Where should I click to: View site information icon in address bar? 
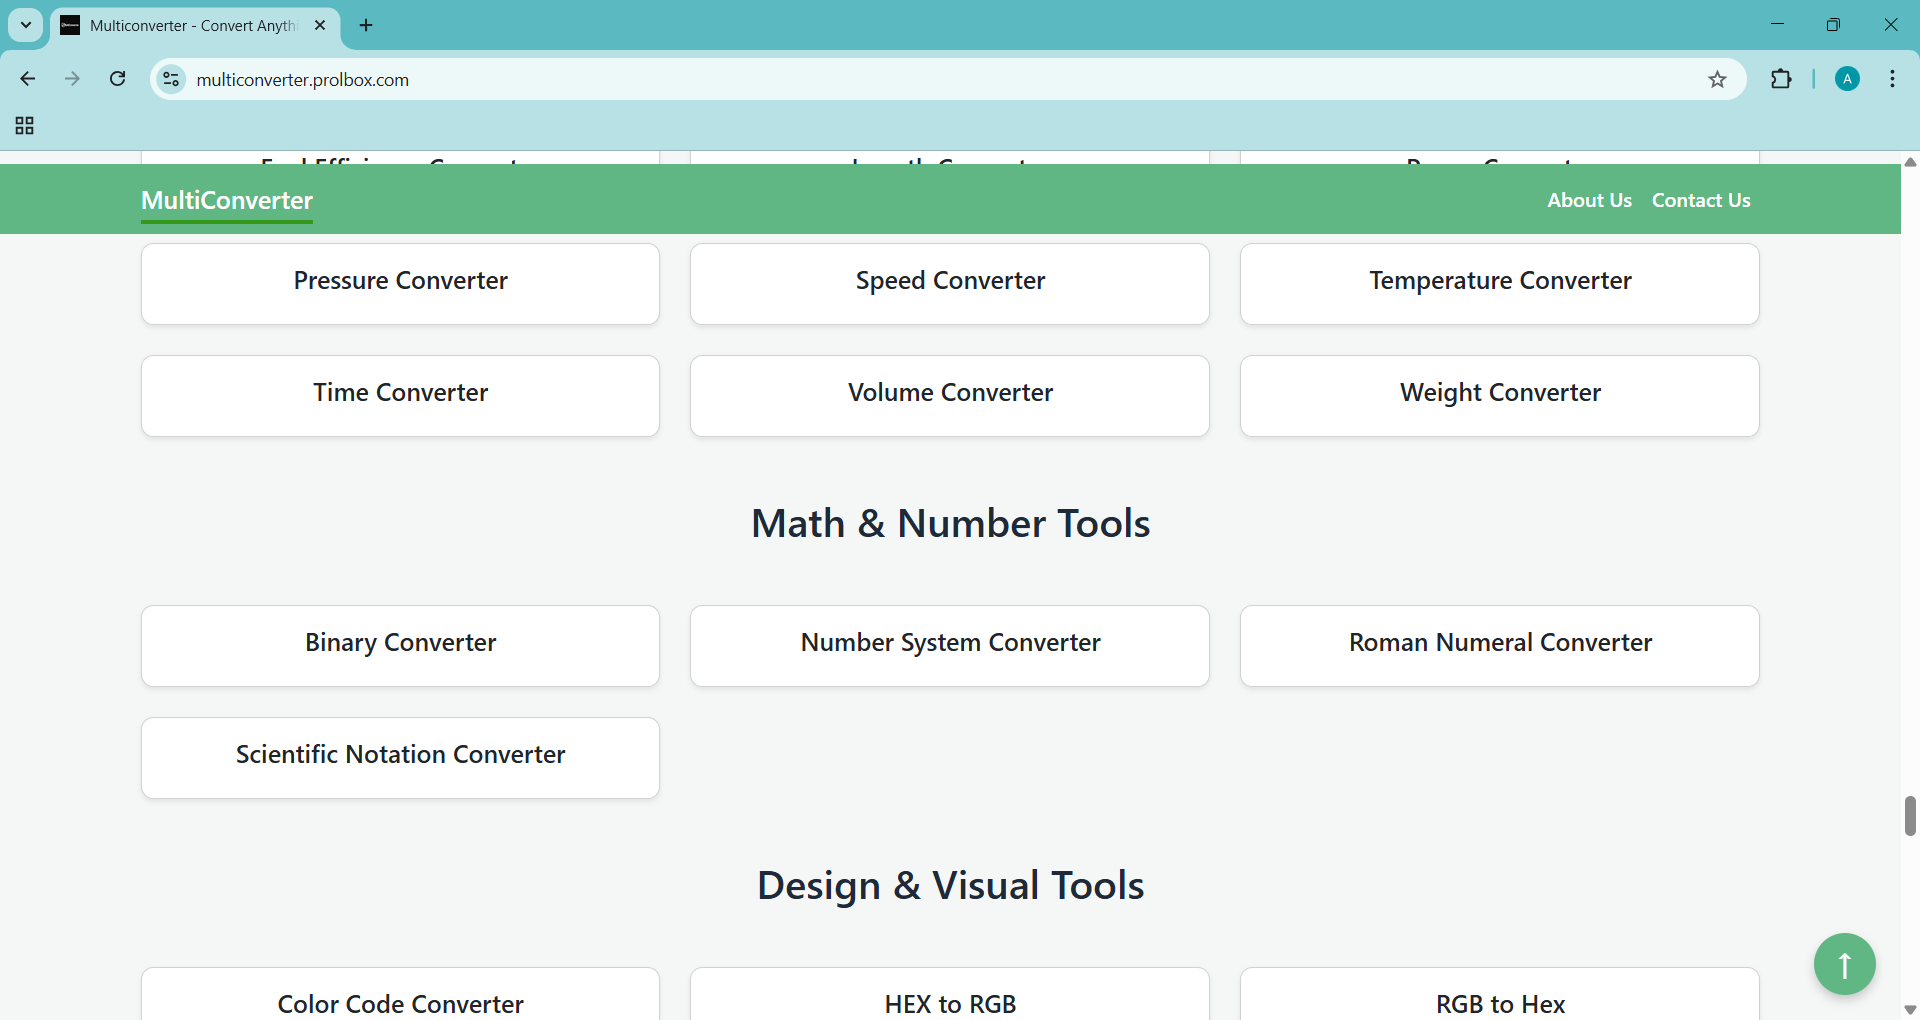[x=172, y=79]
